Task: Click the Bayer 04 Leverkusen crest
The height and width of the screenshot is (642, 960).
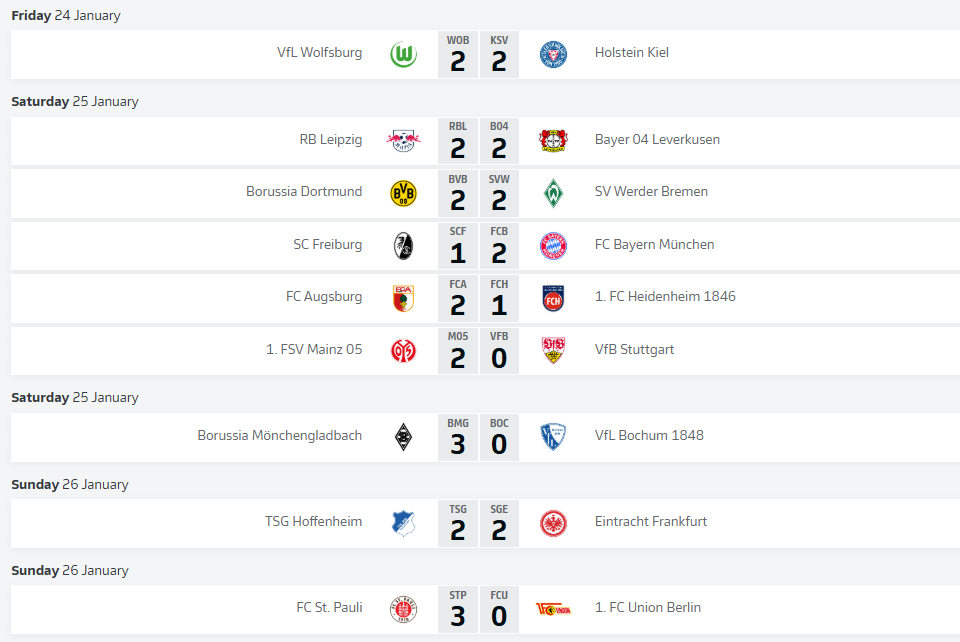Action: tap(553, 140)
